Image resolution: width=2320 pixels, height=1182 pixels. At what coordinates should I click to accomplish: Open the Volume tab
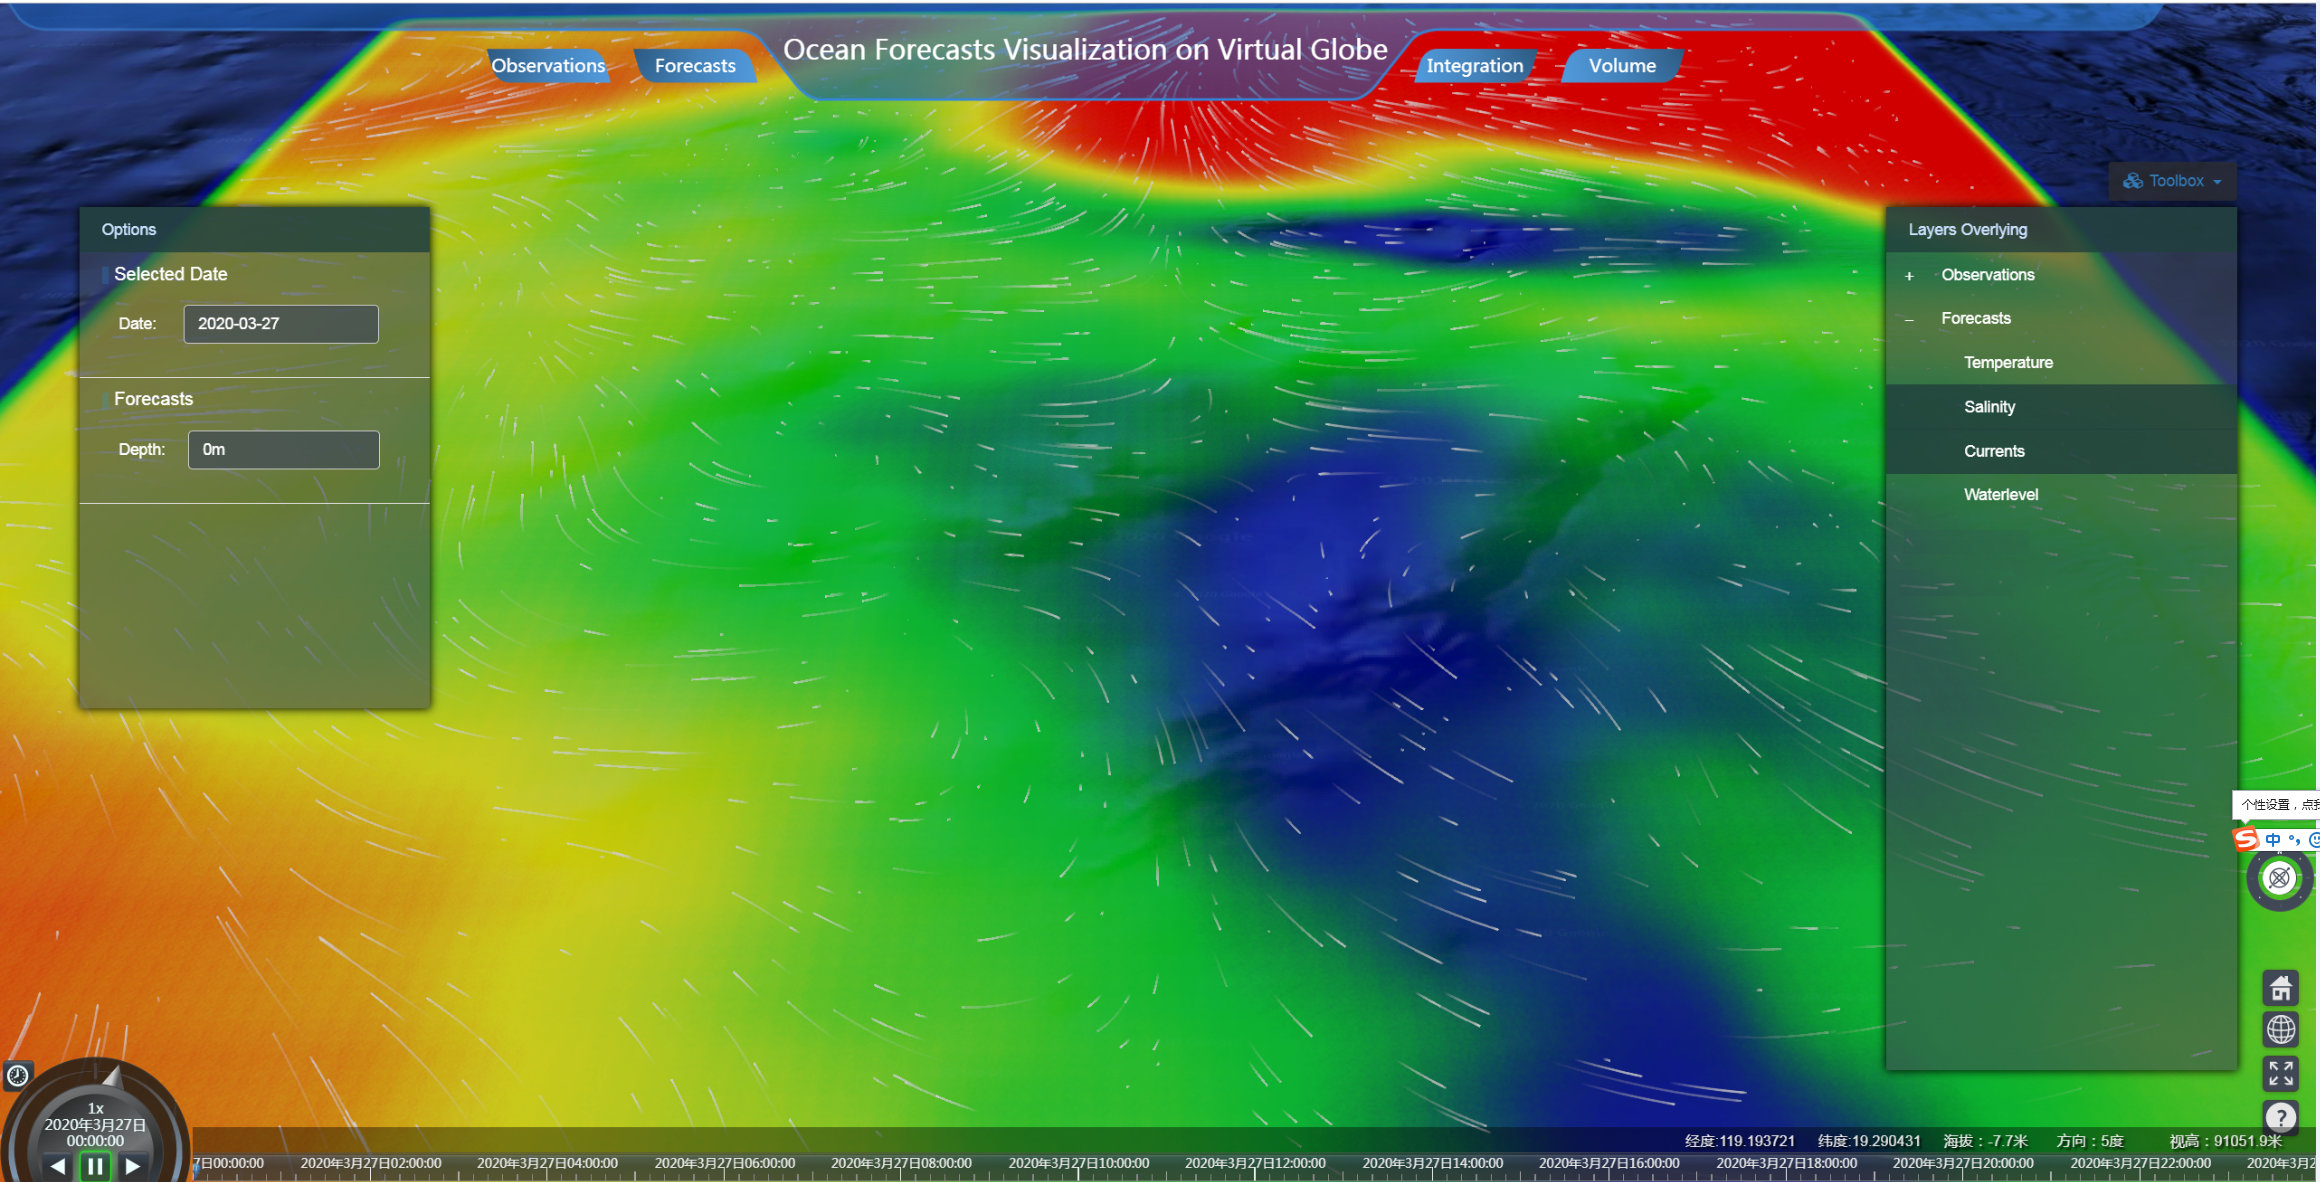pos(1621,66)
